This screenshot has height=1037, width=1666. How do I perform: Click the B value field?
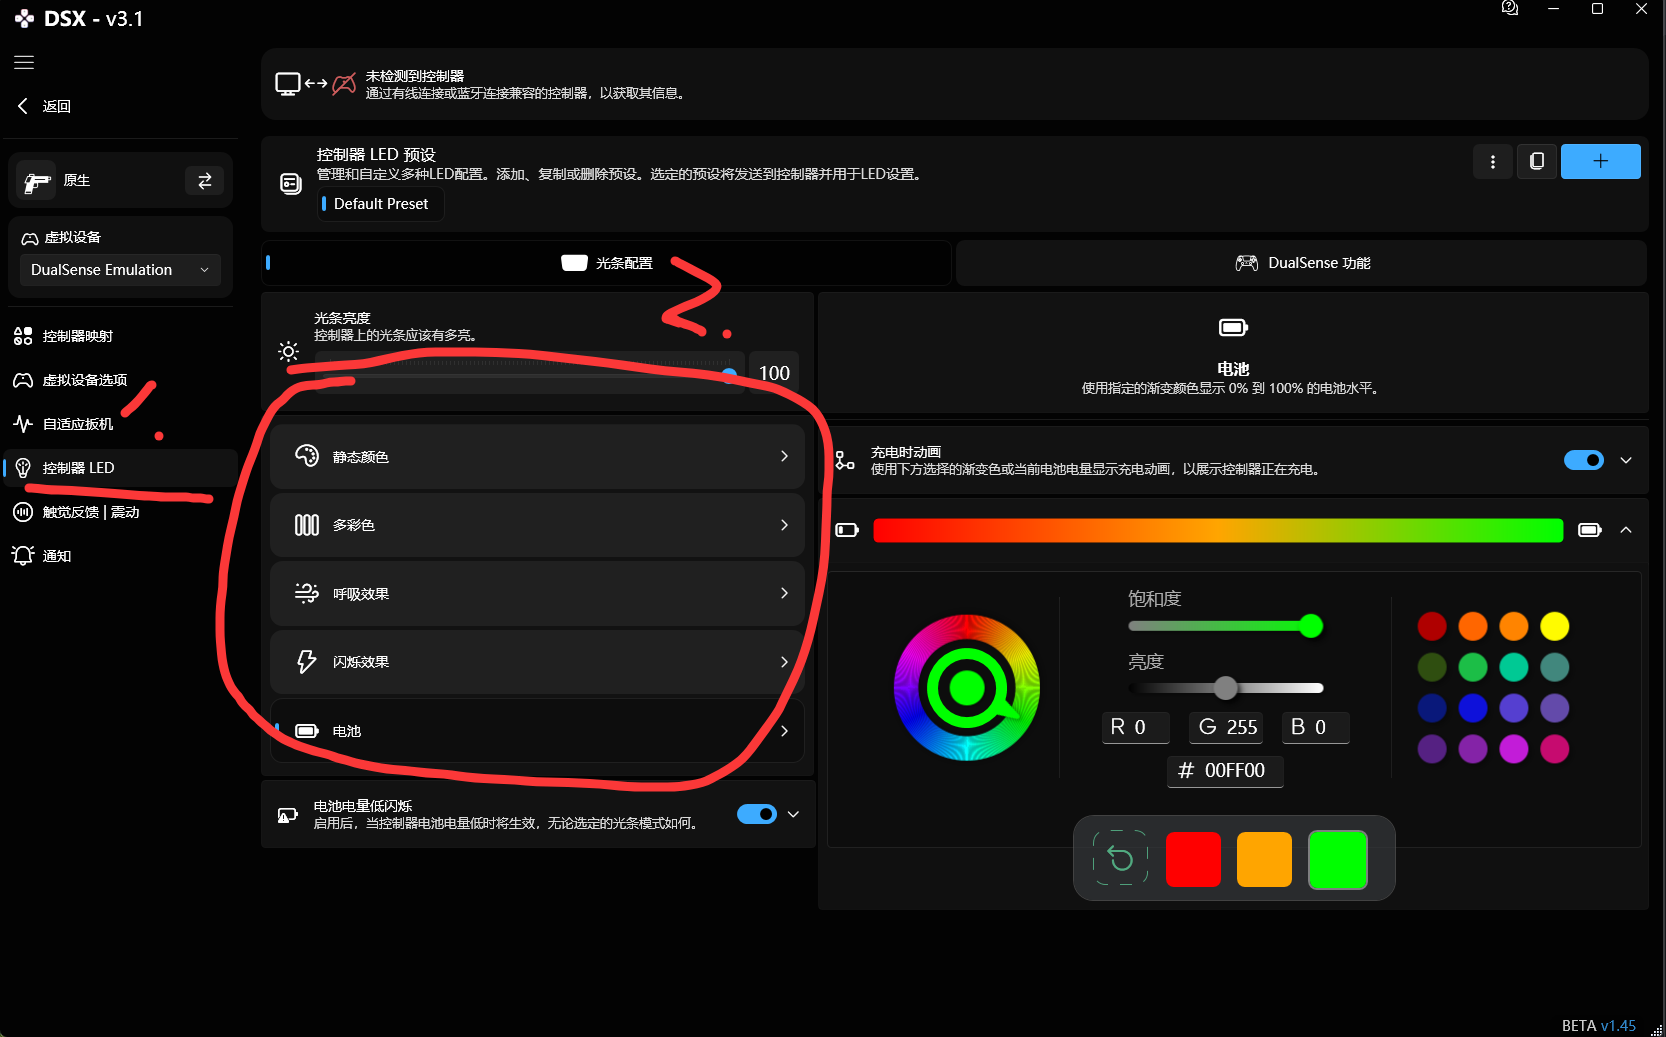1316,727
